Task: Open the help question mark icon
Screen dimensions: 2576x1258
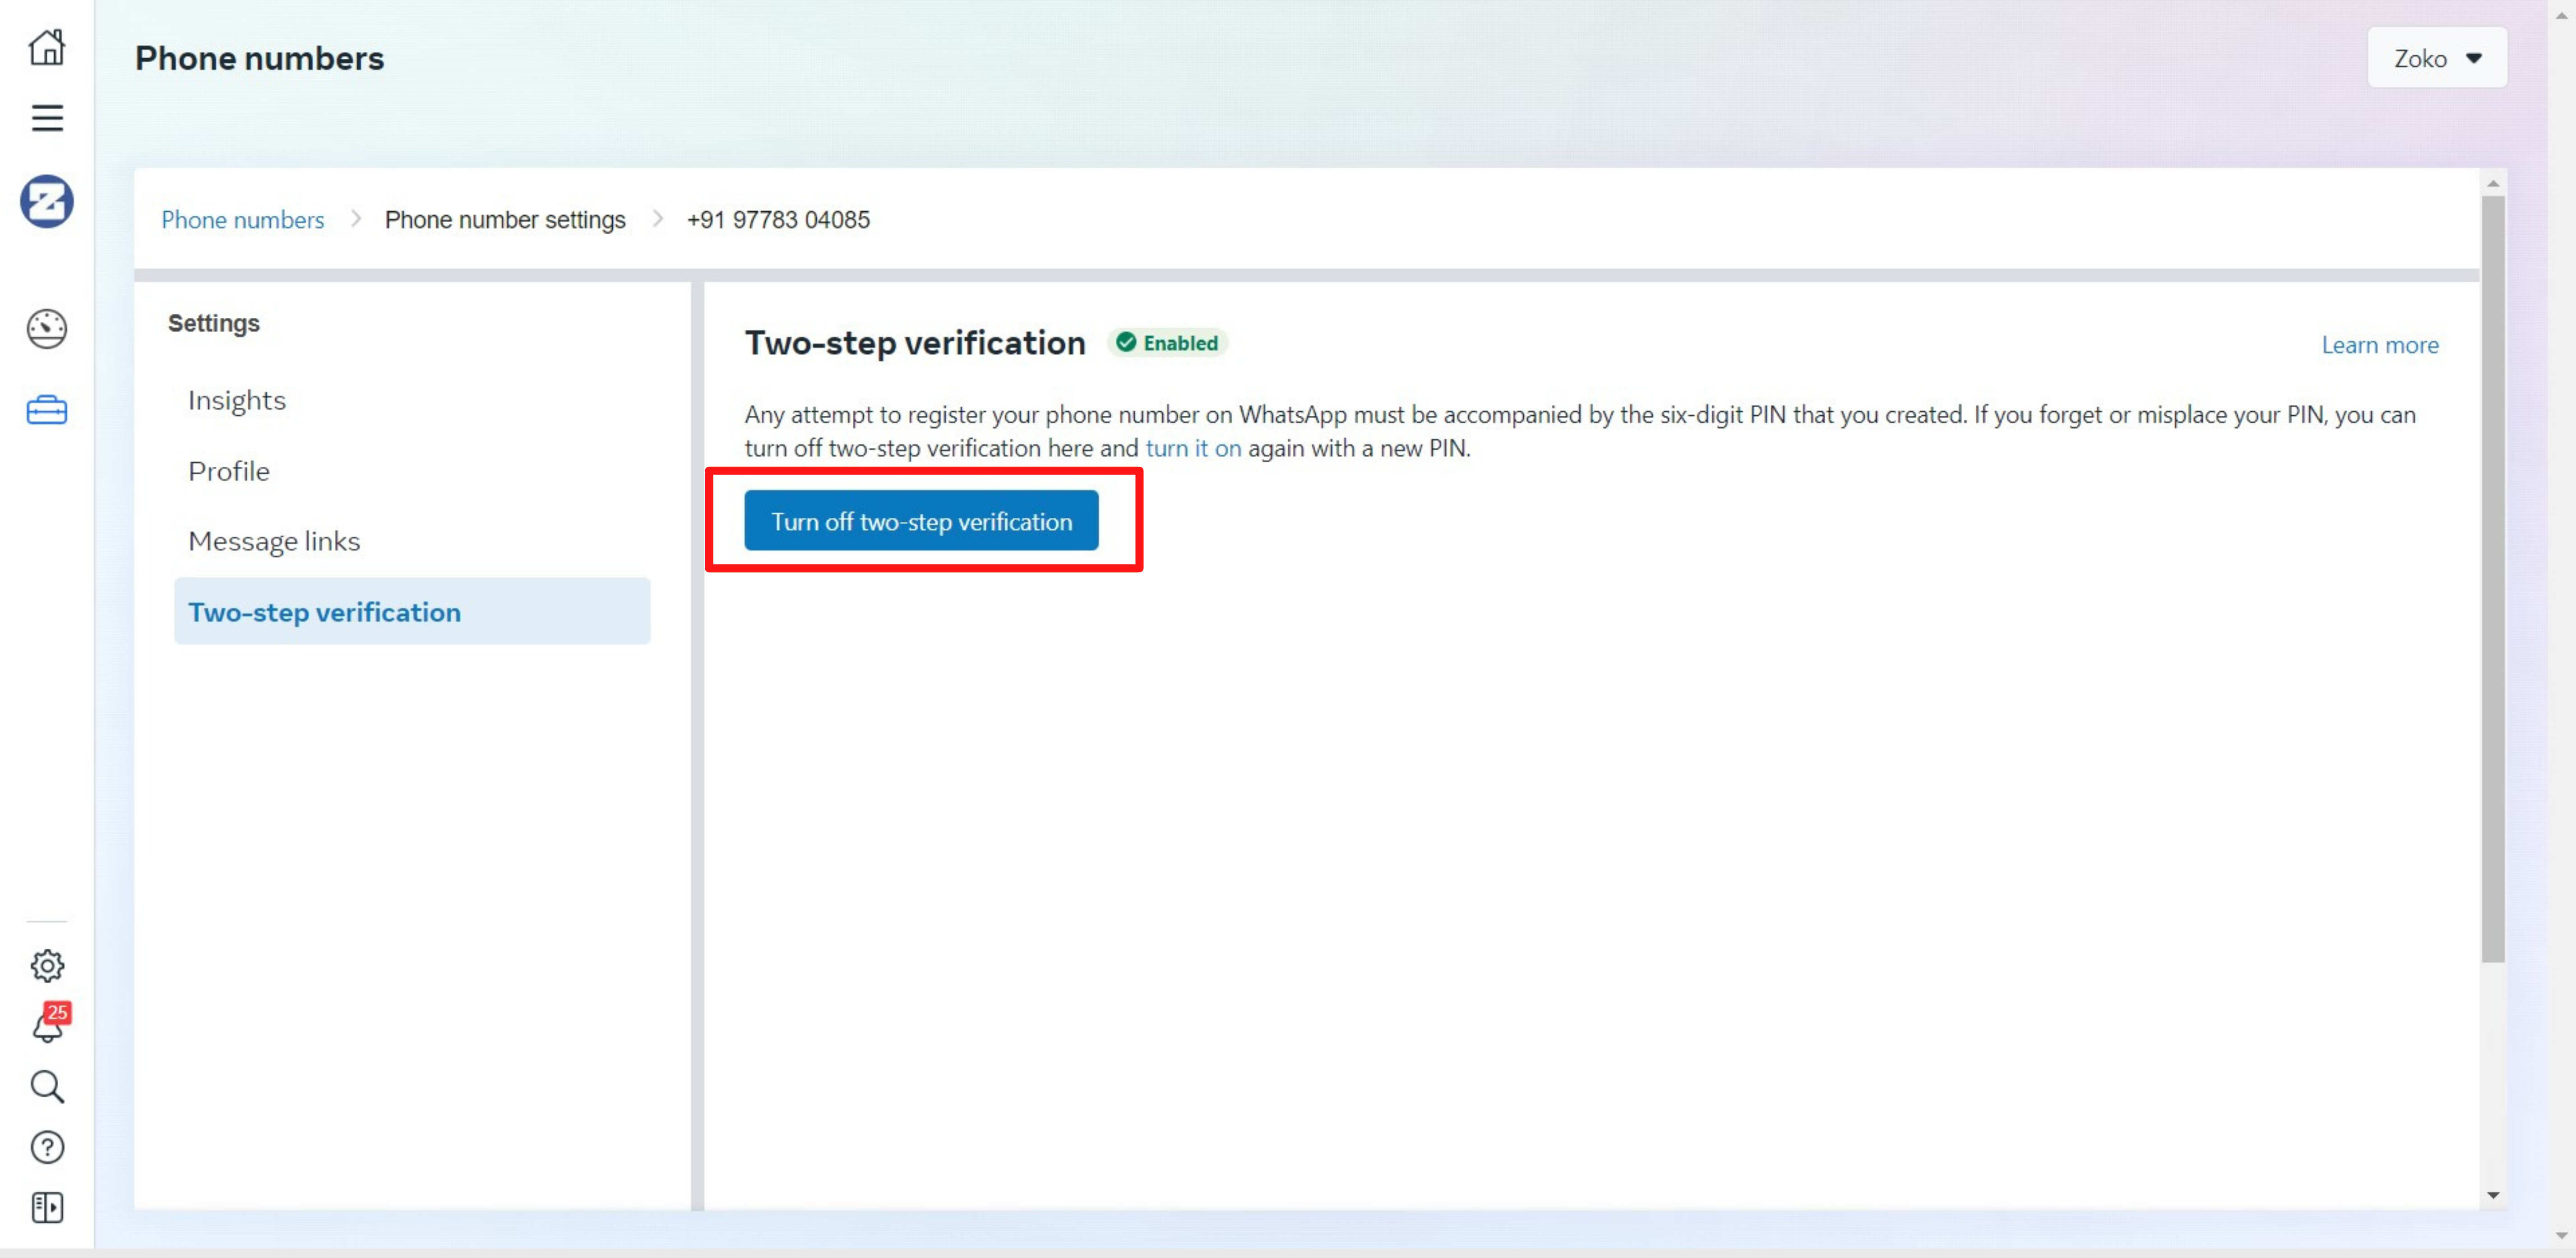Action: click(x=46, y=1148)
